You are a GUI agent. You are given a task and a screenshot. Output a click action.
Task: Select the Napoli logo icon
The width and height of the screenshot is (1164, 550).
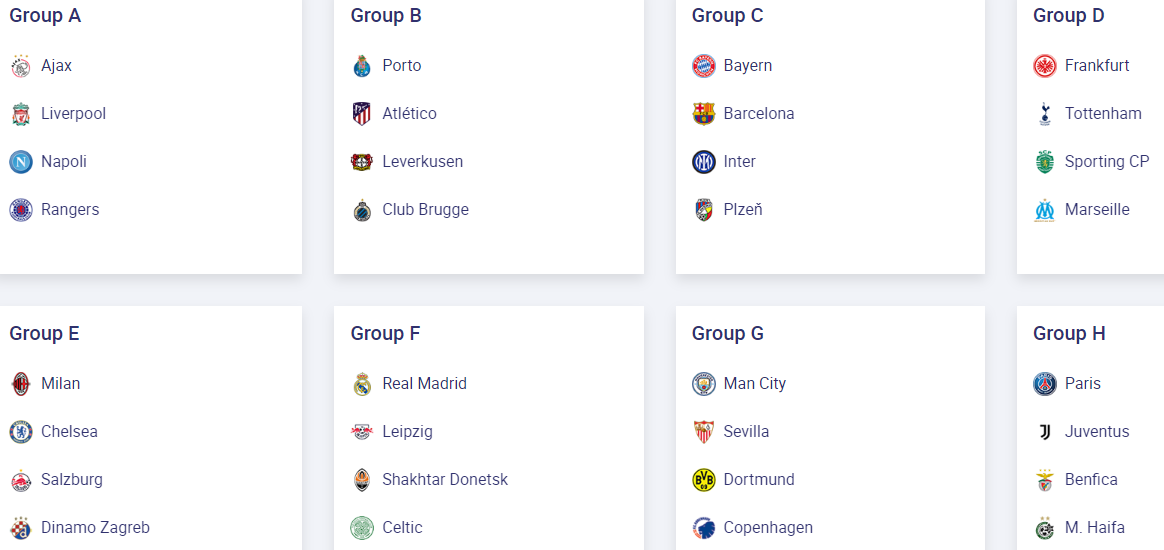21,162
